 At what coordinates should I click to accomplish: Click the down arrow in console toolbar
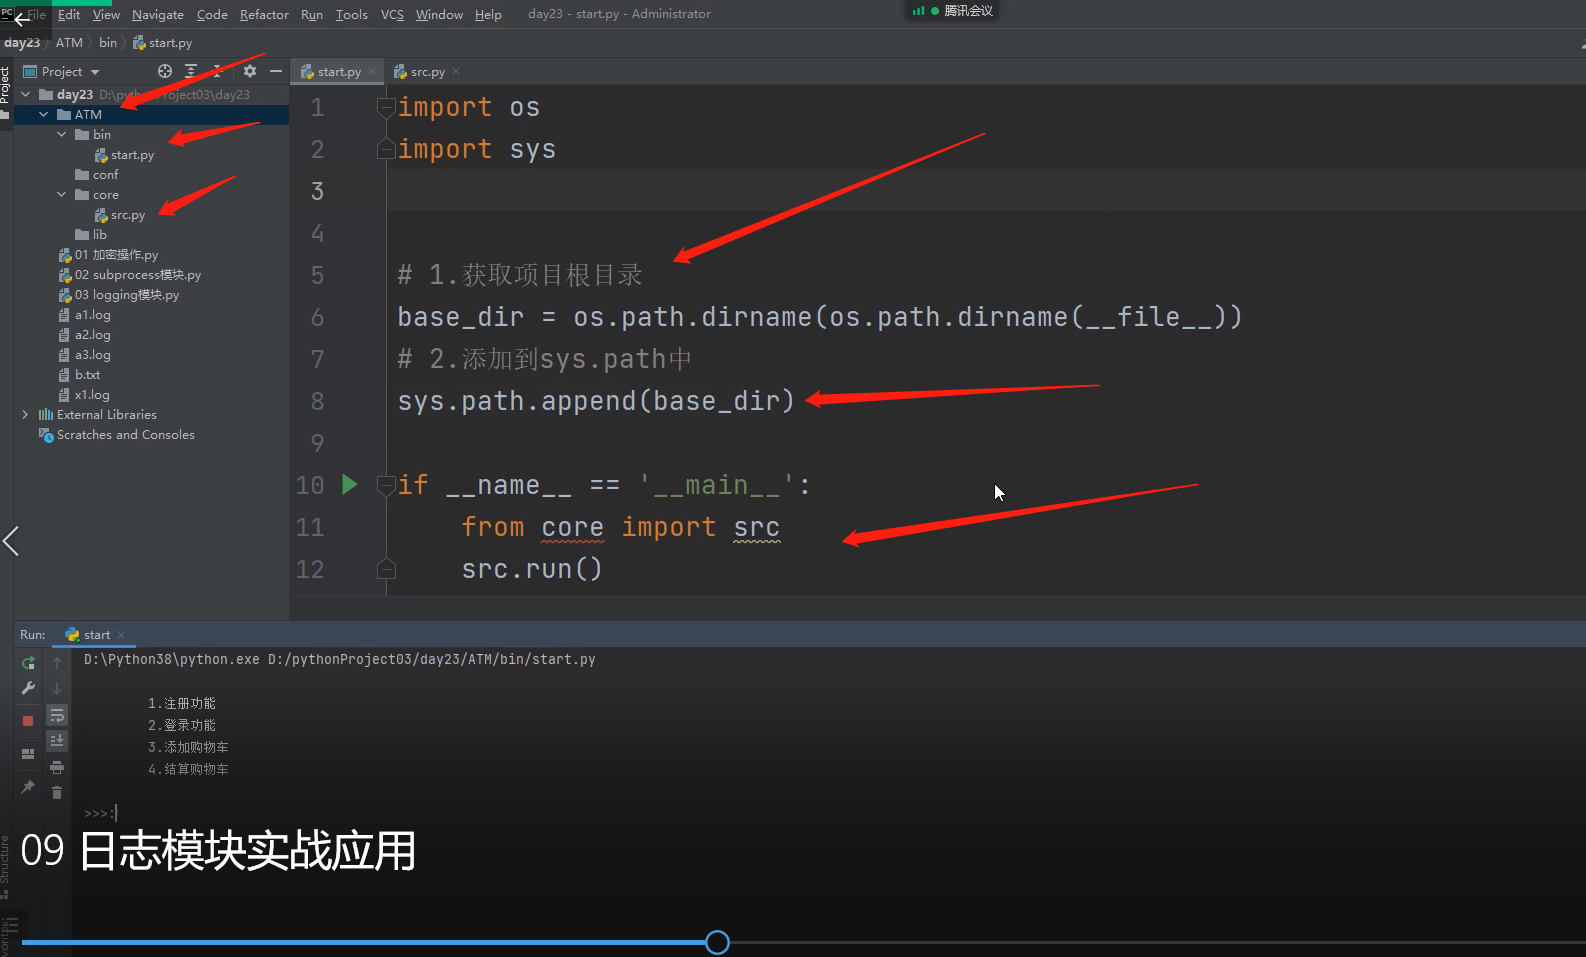click(57, 689)
